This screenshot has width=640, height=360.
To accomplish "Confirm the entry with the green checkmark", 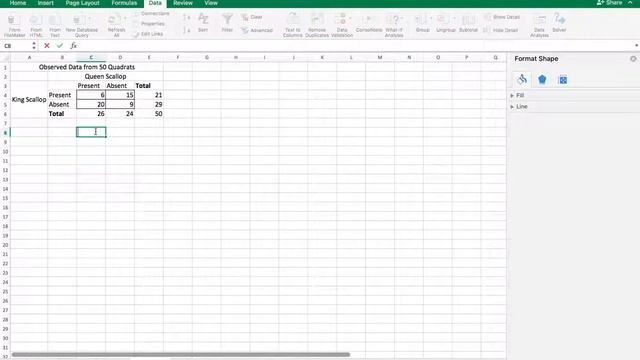I will [x=60, y=46].
